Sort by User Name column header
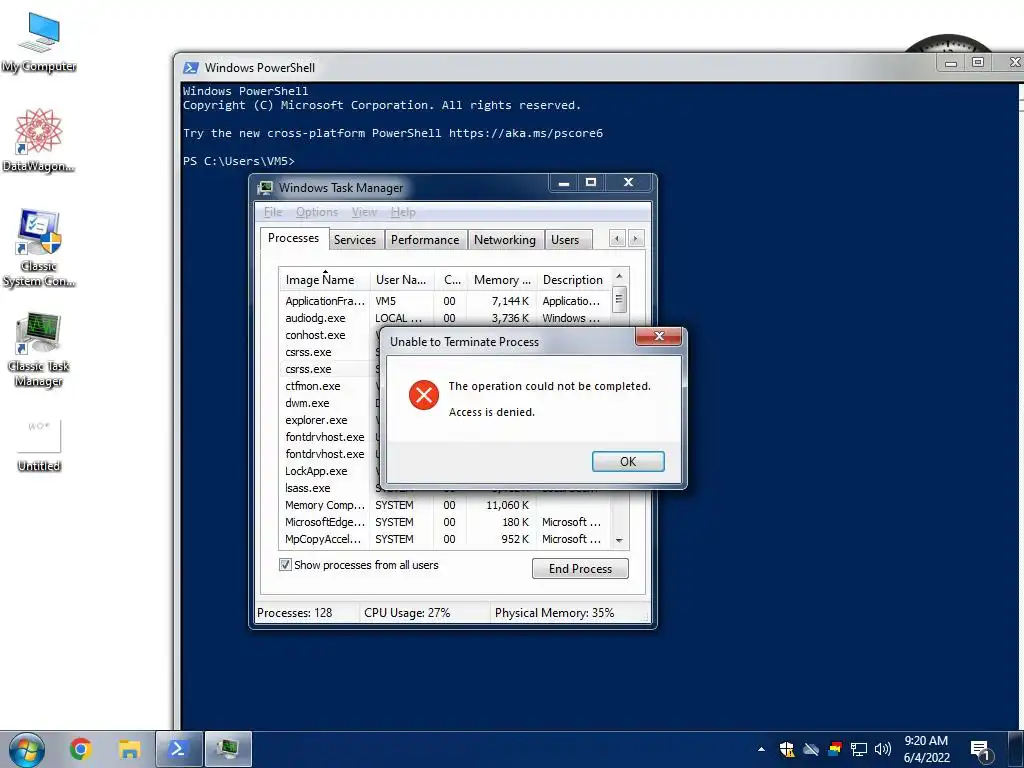This screenshot has width=1024, height=768. (401, 280)
